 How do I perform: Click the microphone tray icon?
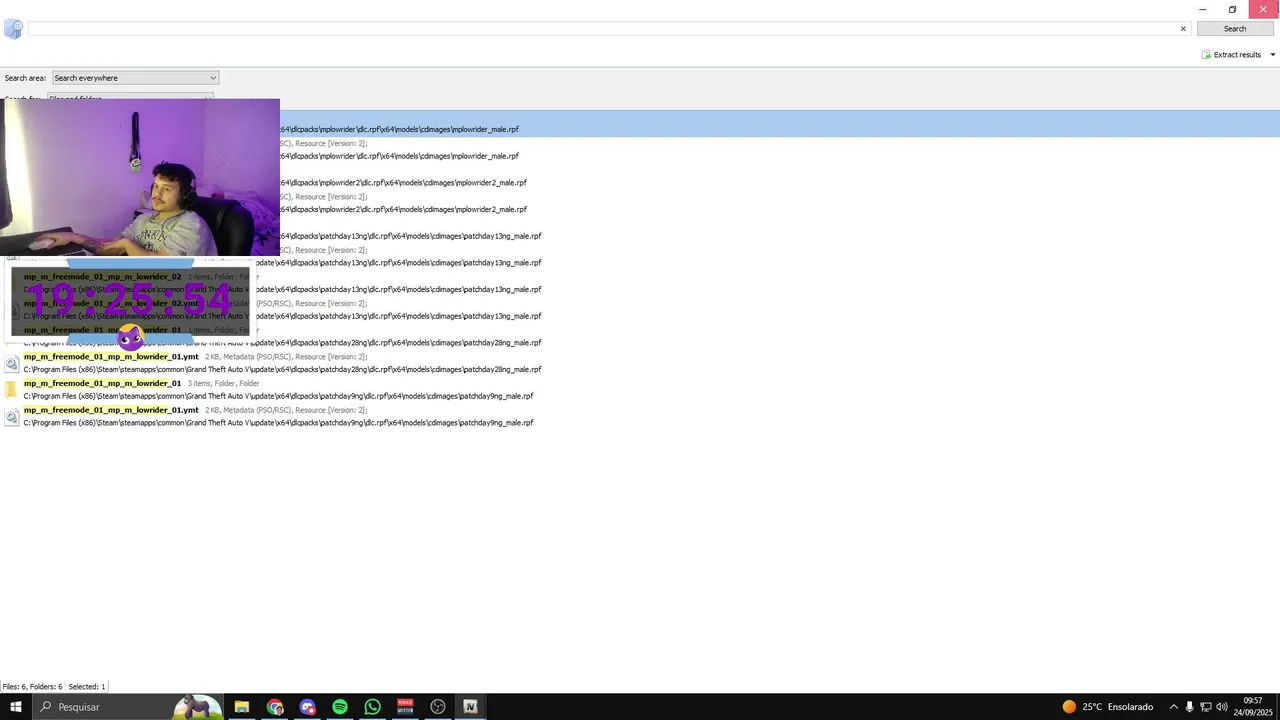[1189, 707]
